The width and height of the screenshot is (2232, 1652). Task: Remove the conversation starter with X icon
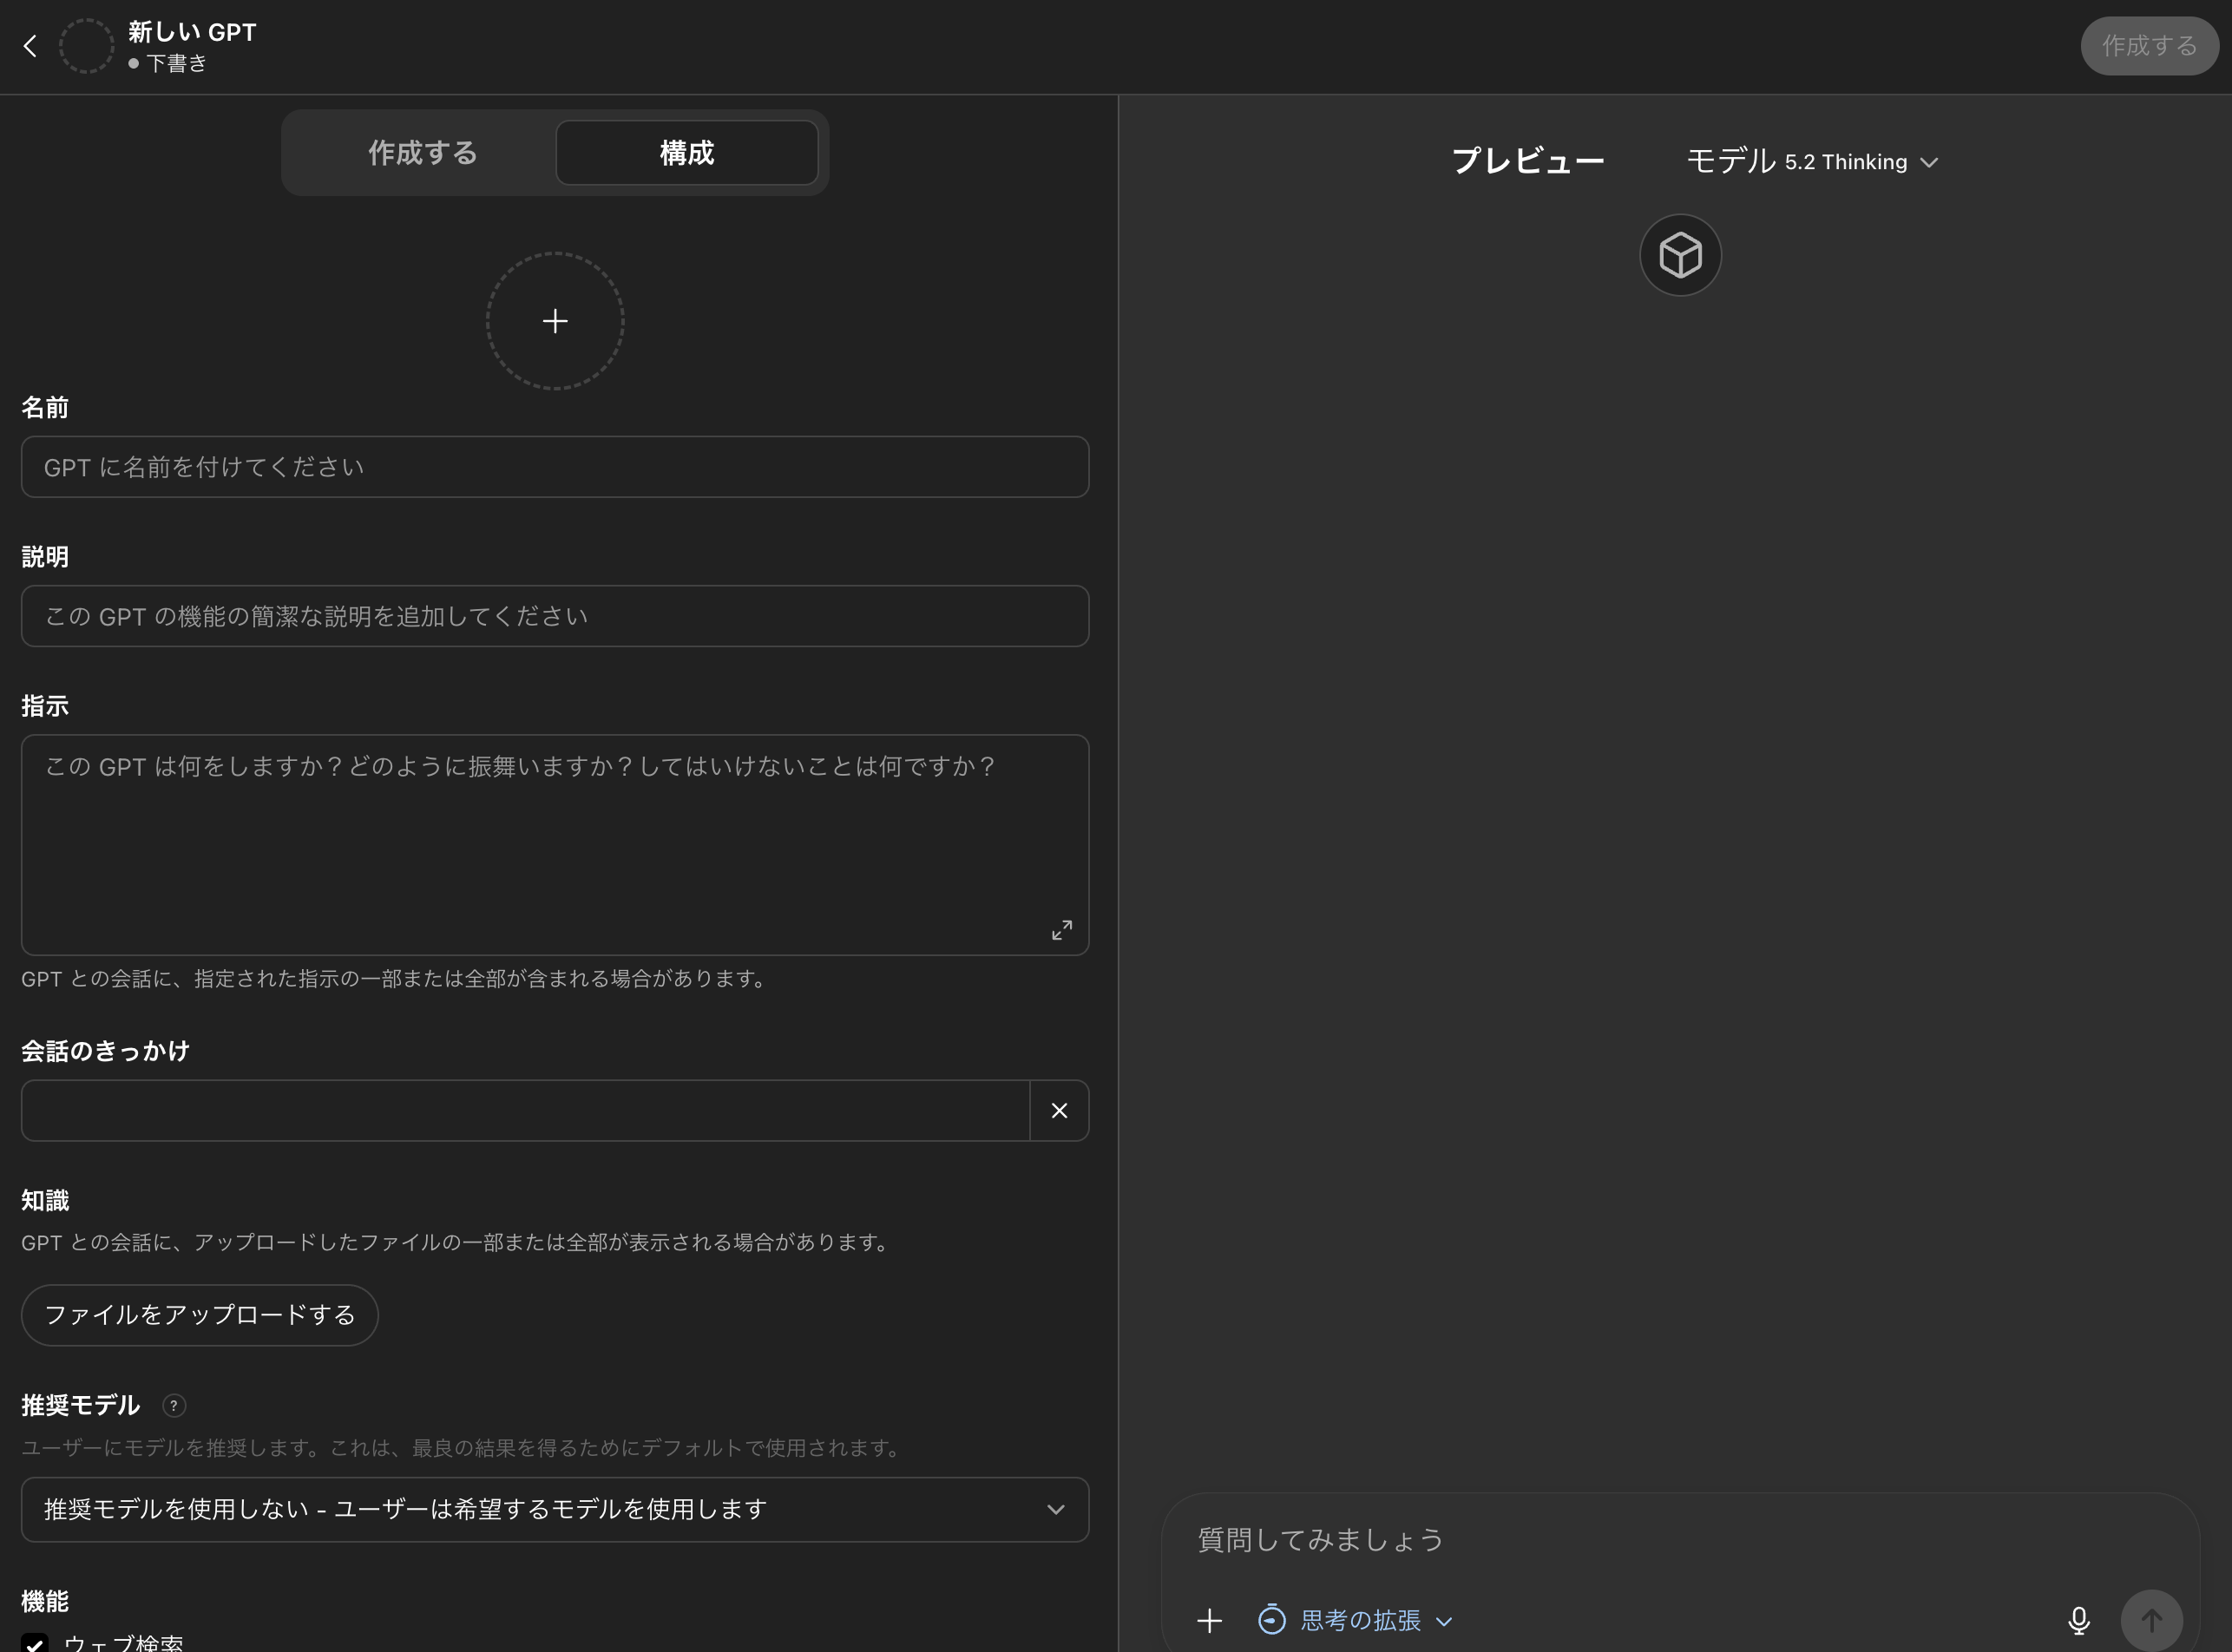(x=1059, y=1110)
